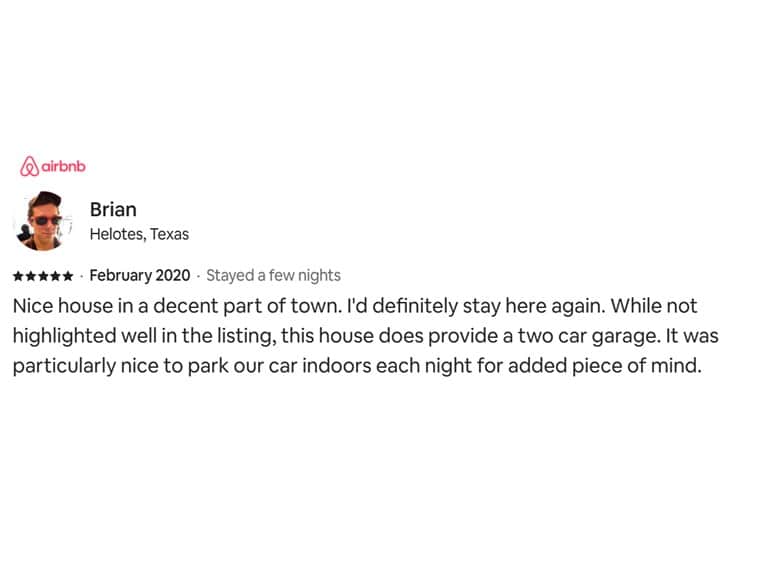Select the Helotes, Texas location text
Viewport: 768px width, 576px height.
[x=139, y=234]
